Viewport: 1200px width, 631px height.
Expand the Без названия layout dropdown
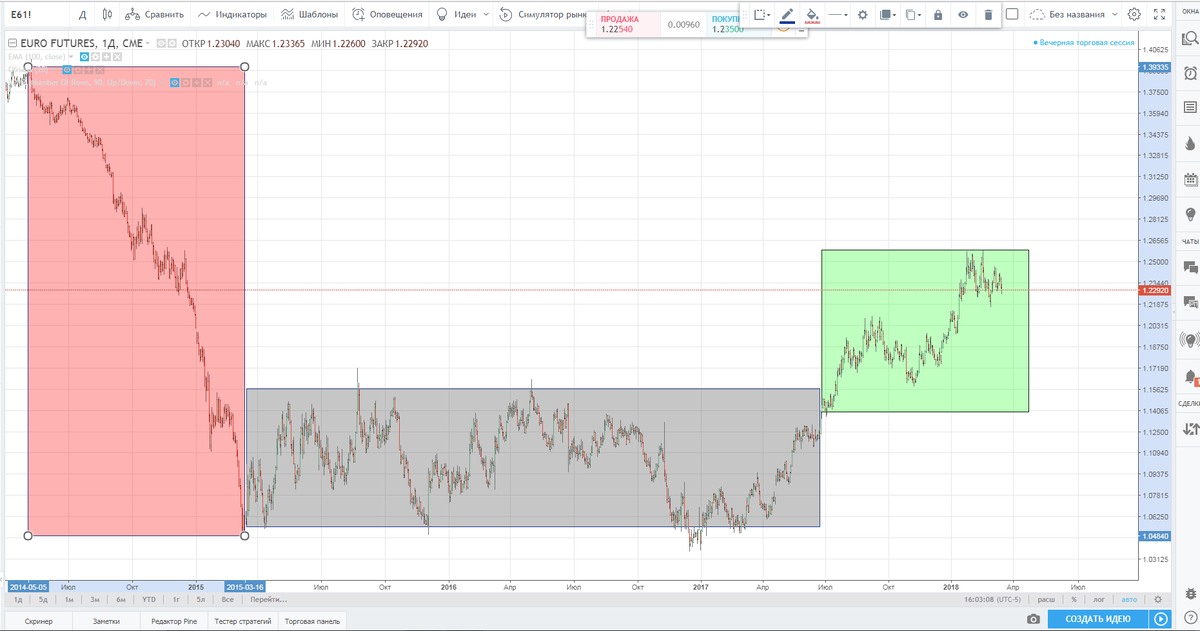click(1115, 15)
